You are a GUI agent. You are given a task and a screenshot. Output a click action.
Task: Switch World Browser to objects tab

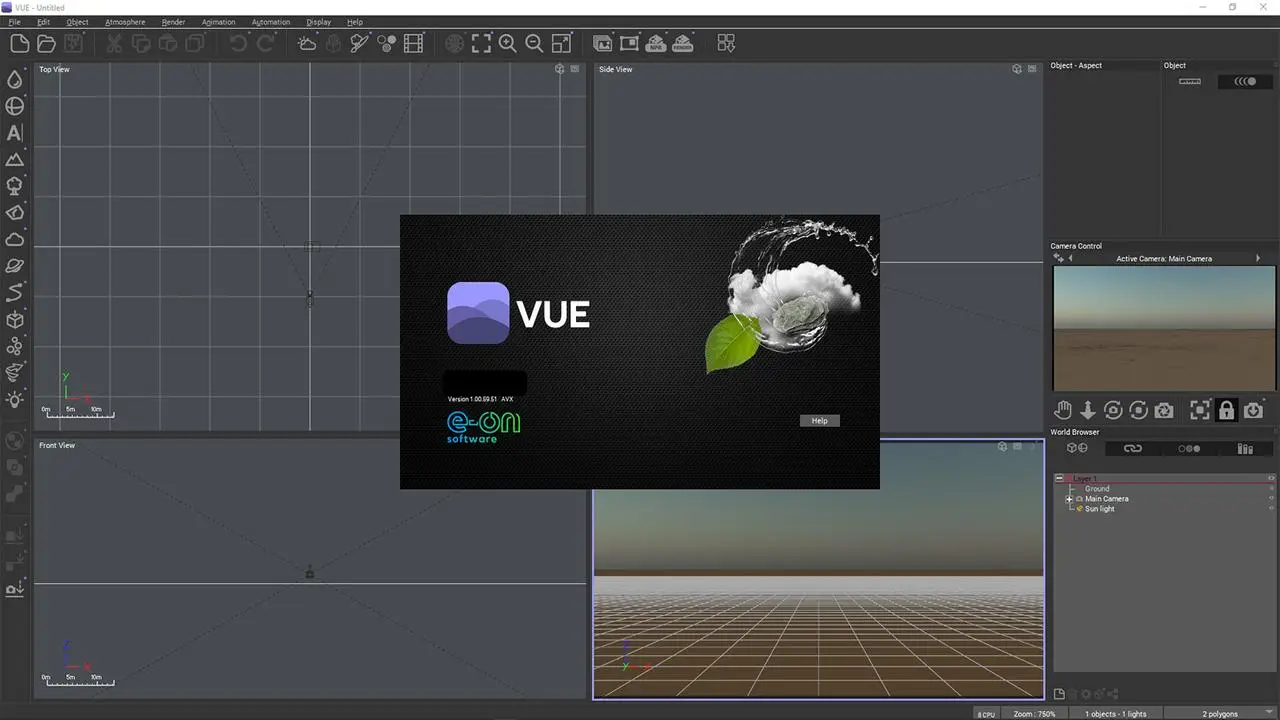(x=1076, y=448)
